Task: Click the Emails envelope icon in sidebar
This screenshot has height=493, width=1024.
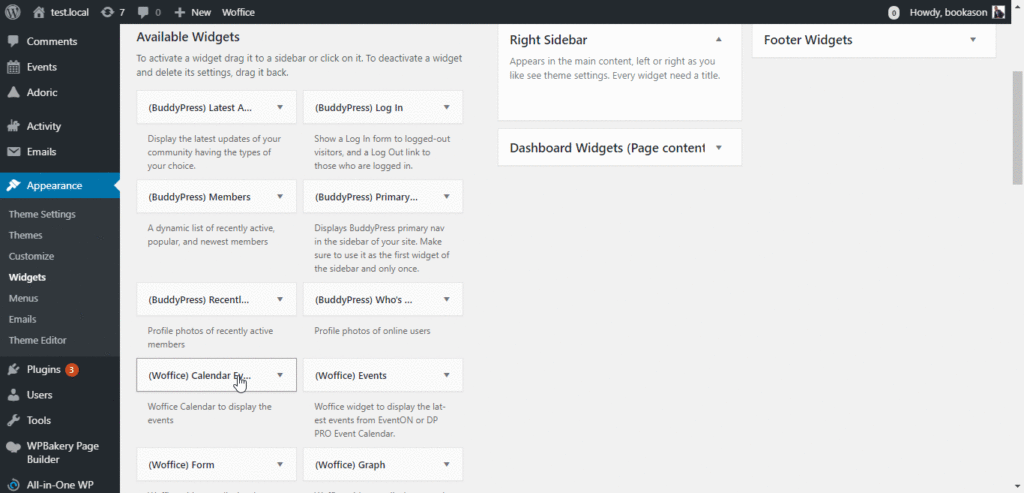Action: [13, 152]
